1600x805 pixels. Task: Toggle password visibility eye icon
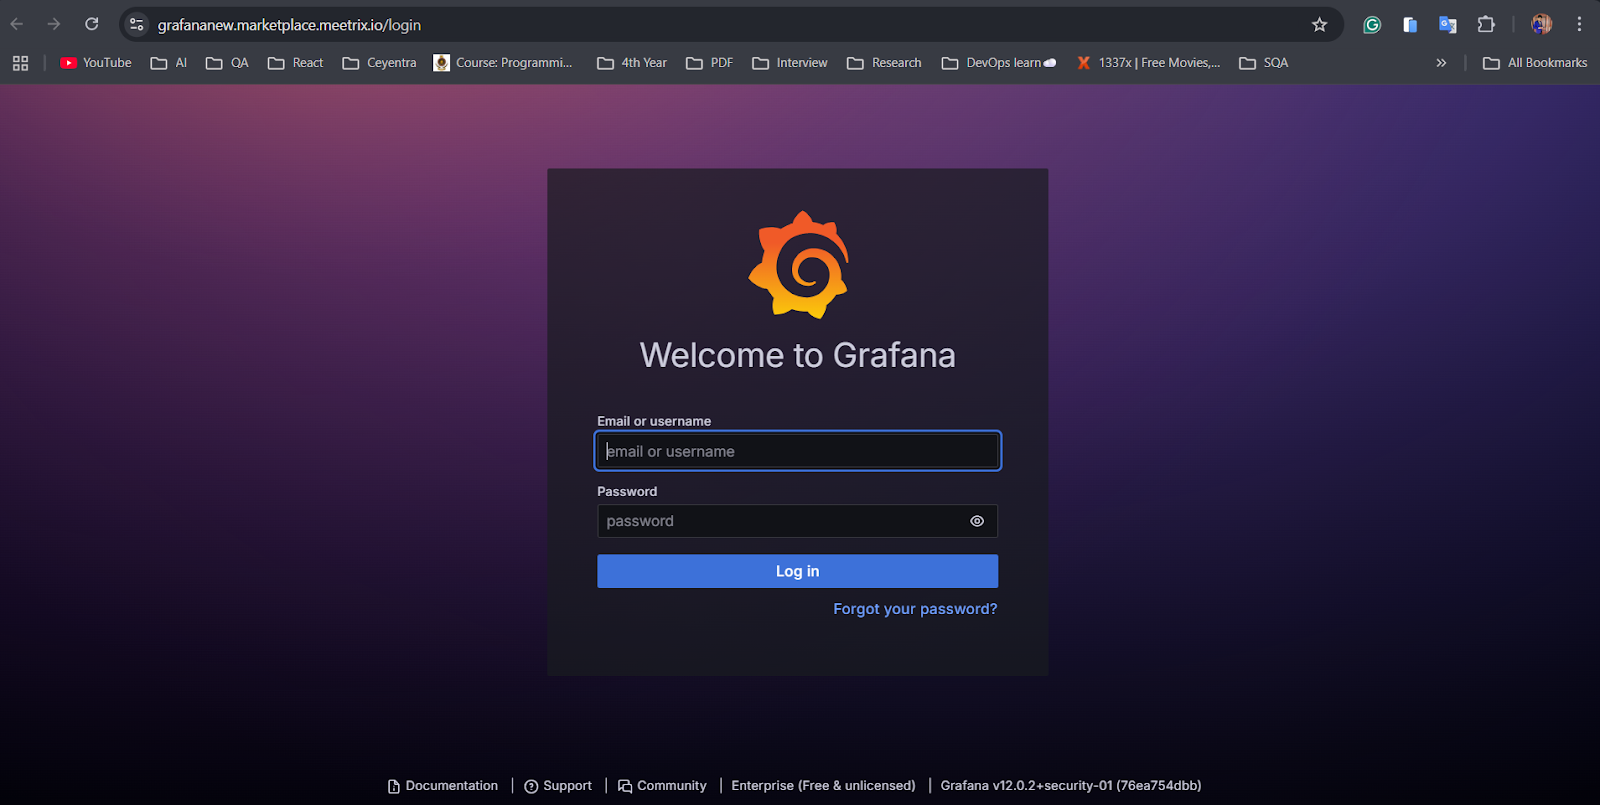[977, 521]
